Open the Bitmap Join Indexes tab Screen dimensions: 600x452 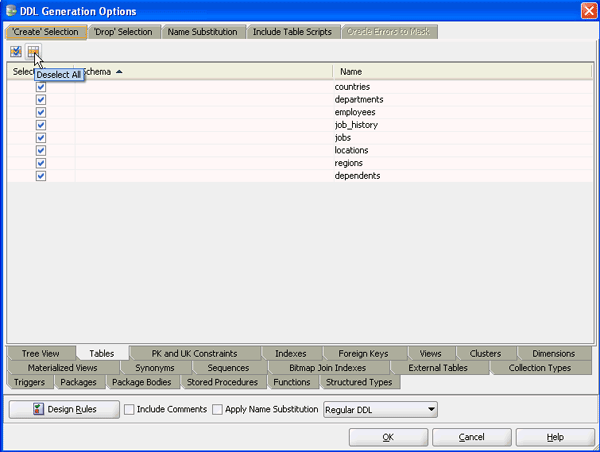[x=328, y=368]
